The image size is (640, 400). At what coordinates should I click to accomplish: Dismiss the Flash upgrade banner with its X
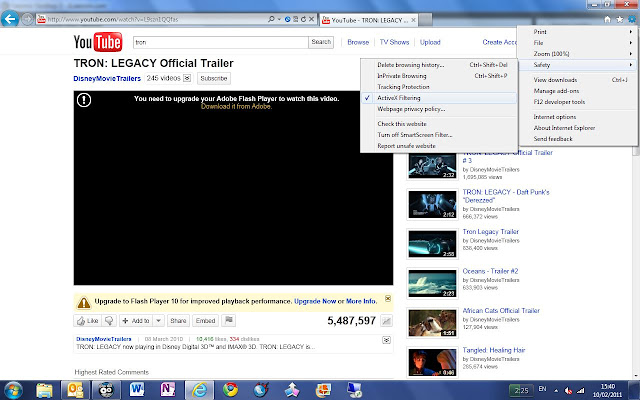(x=388, y=298)
